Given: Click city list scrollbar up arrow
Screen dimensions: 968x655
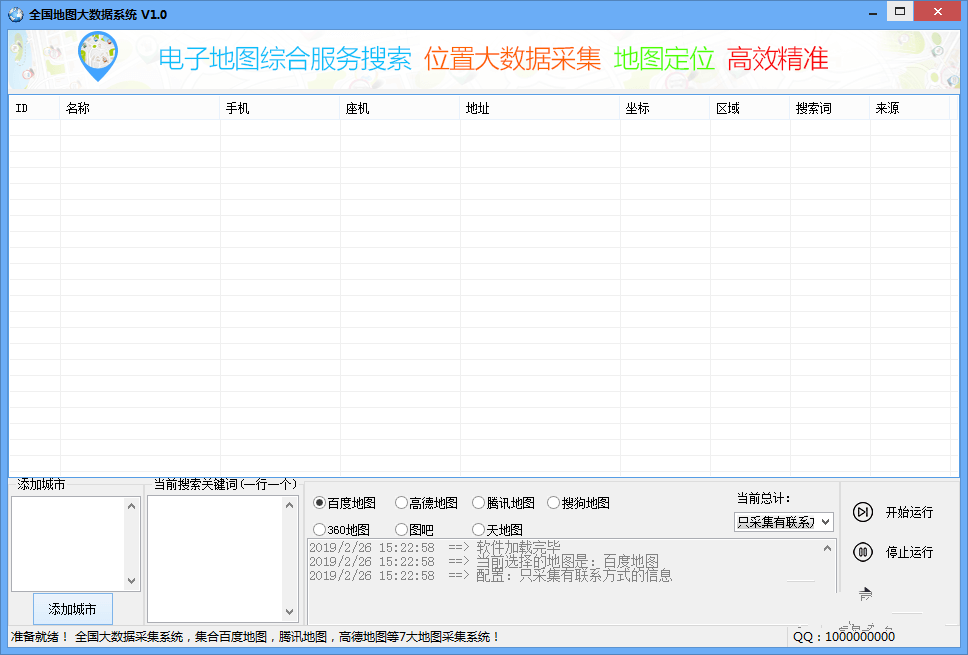Looking at the screenshot, I should (131, 506).
